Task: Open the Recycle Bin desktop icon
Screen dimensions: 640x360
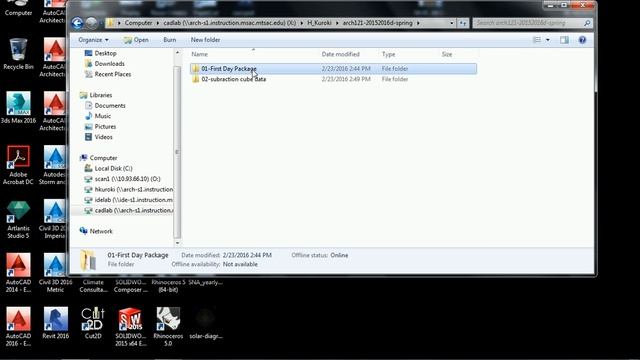Action: tap(18, 54)
